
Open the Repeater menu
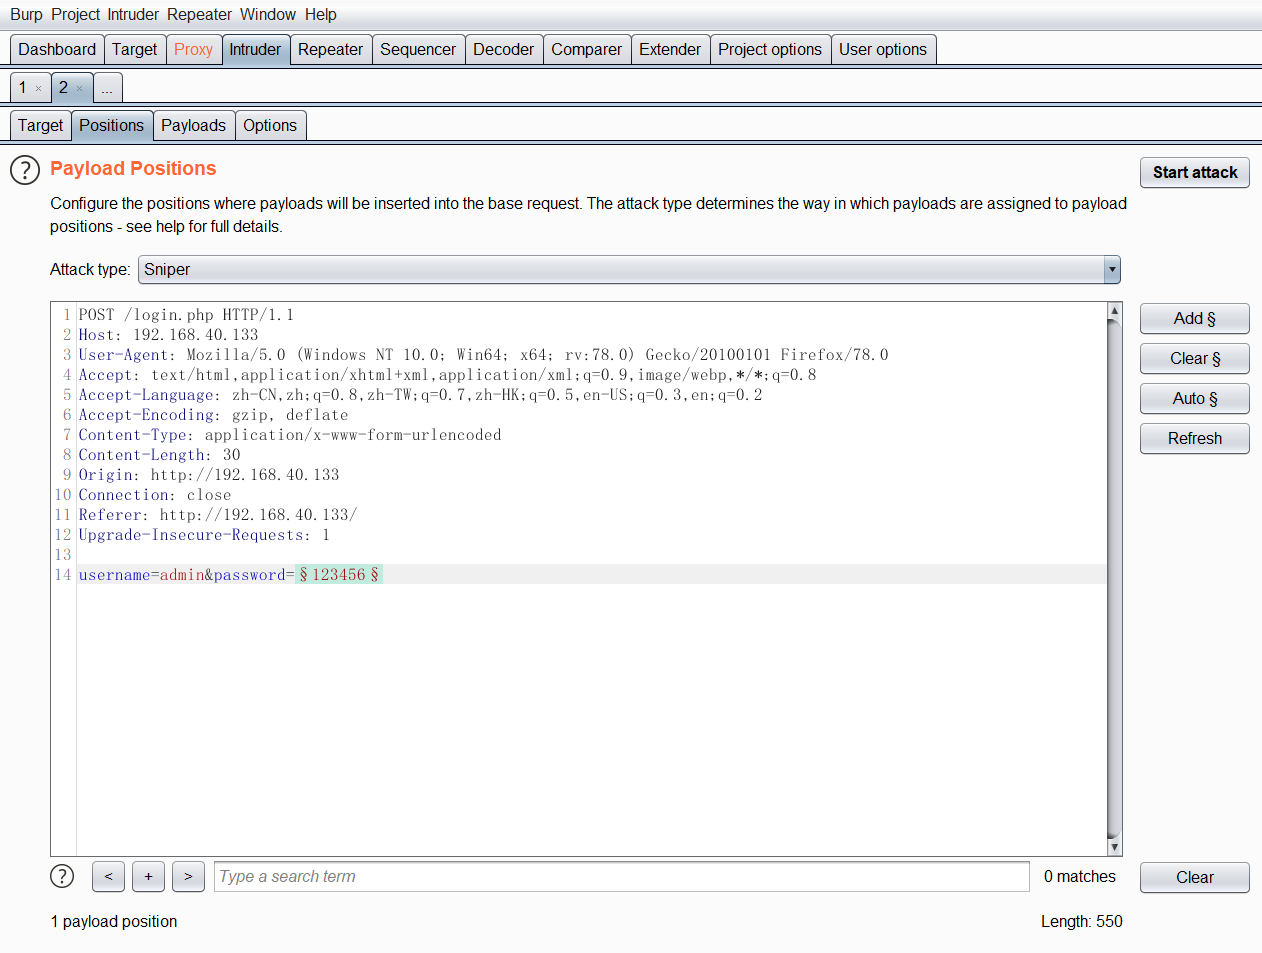point(199,14)
